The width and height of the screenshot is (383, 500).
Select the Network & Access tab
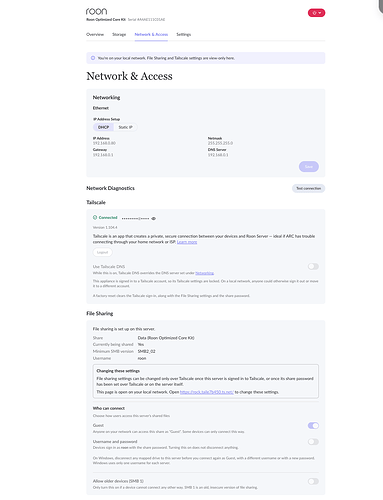pyautogui.click(x=151, y=34)
